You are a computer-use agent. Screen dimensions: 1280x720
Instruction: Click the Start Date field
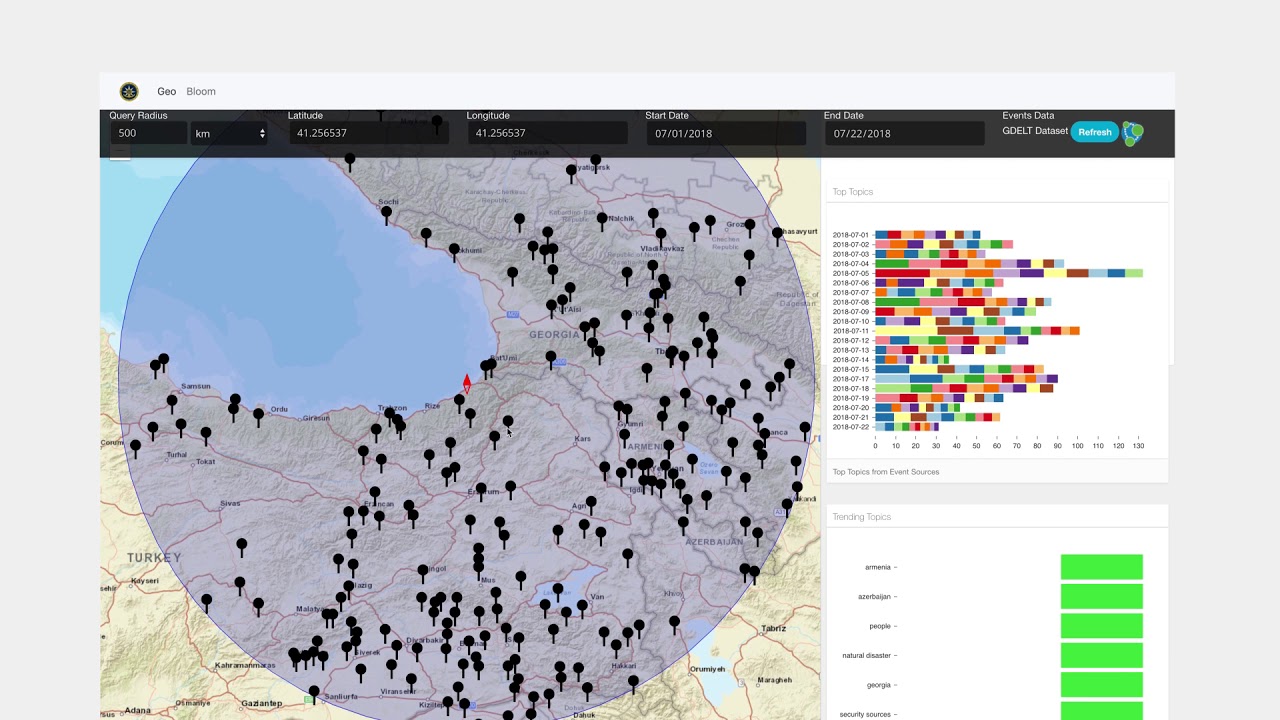pos(724,134)
